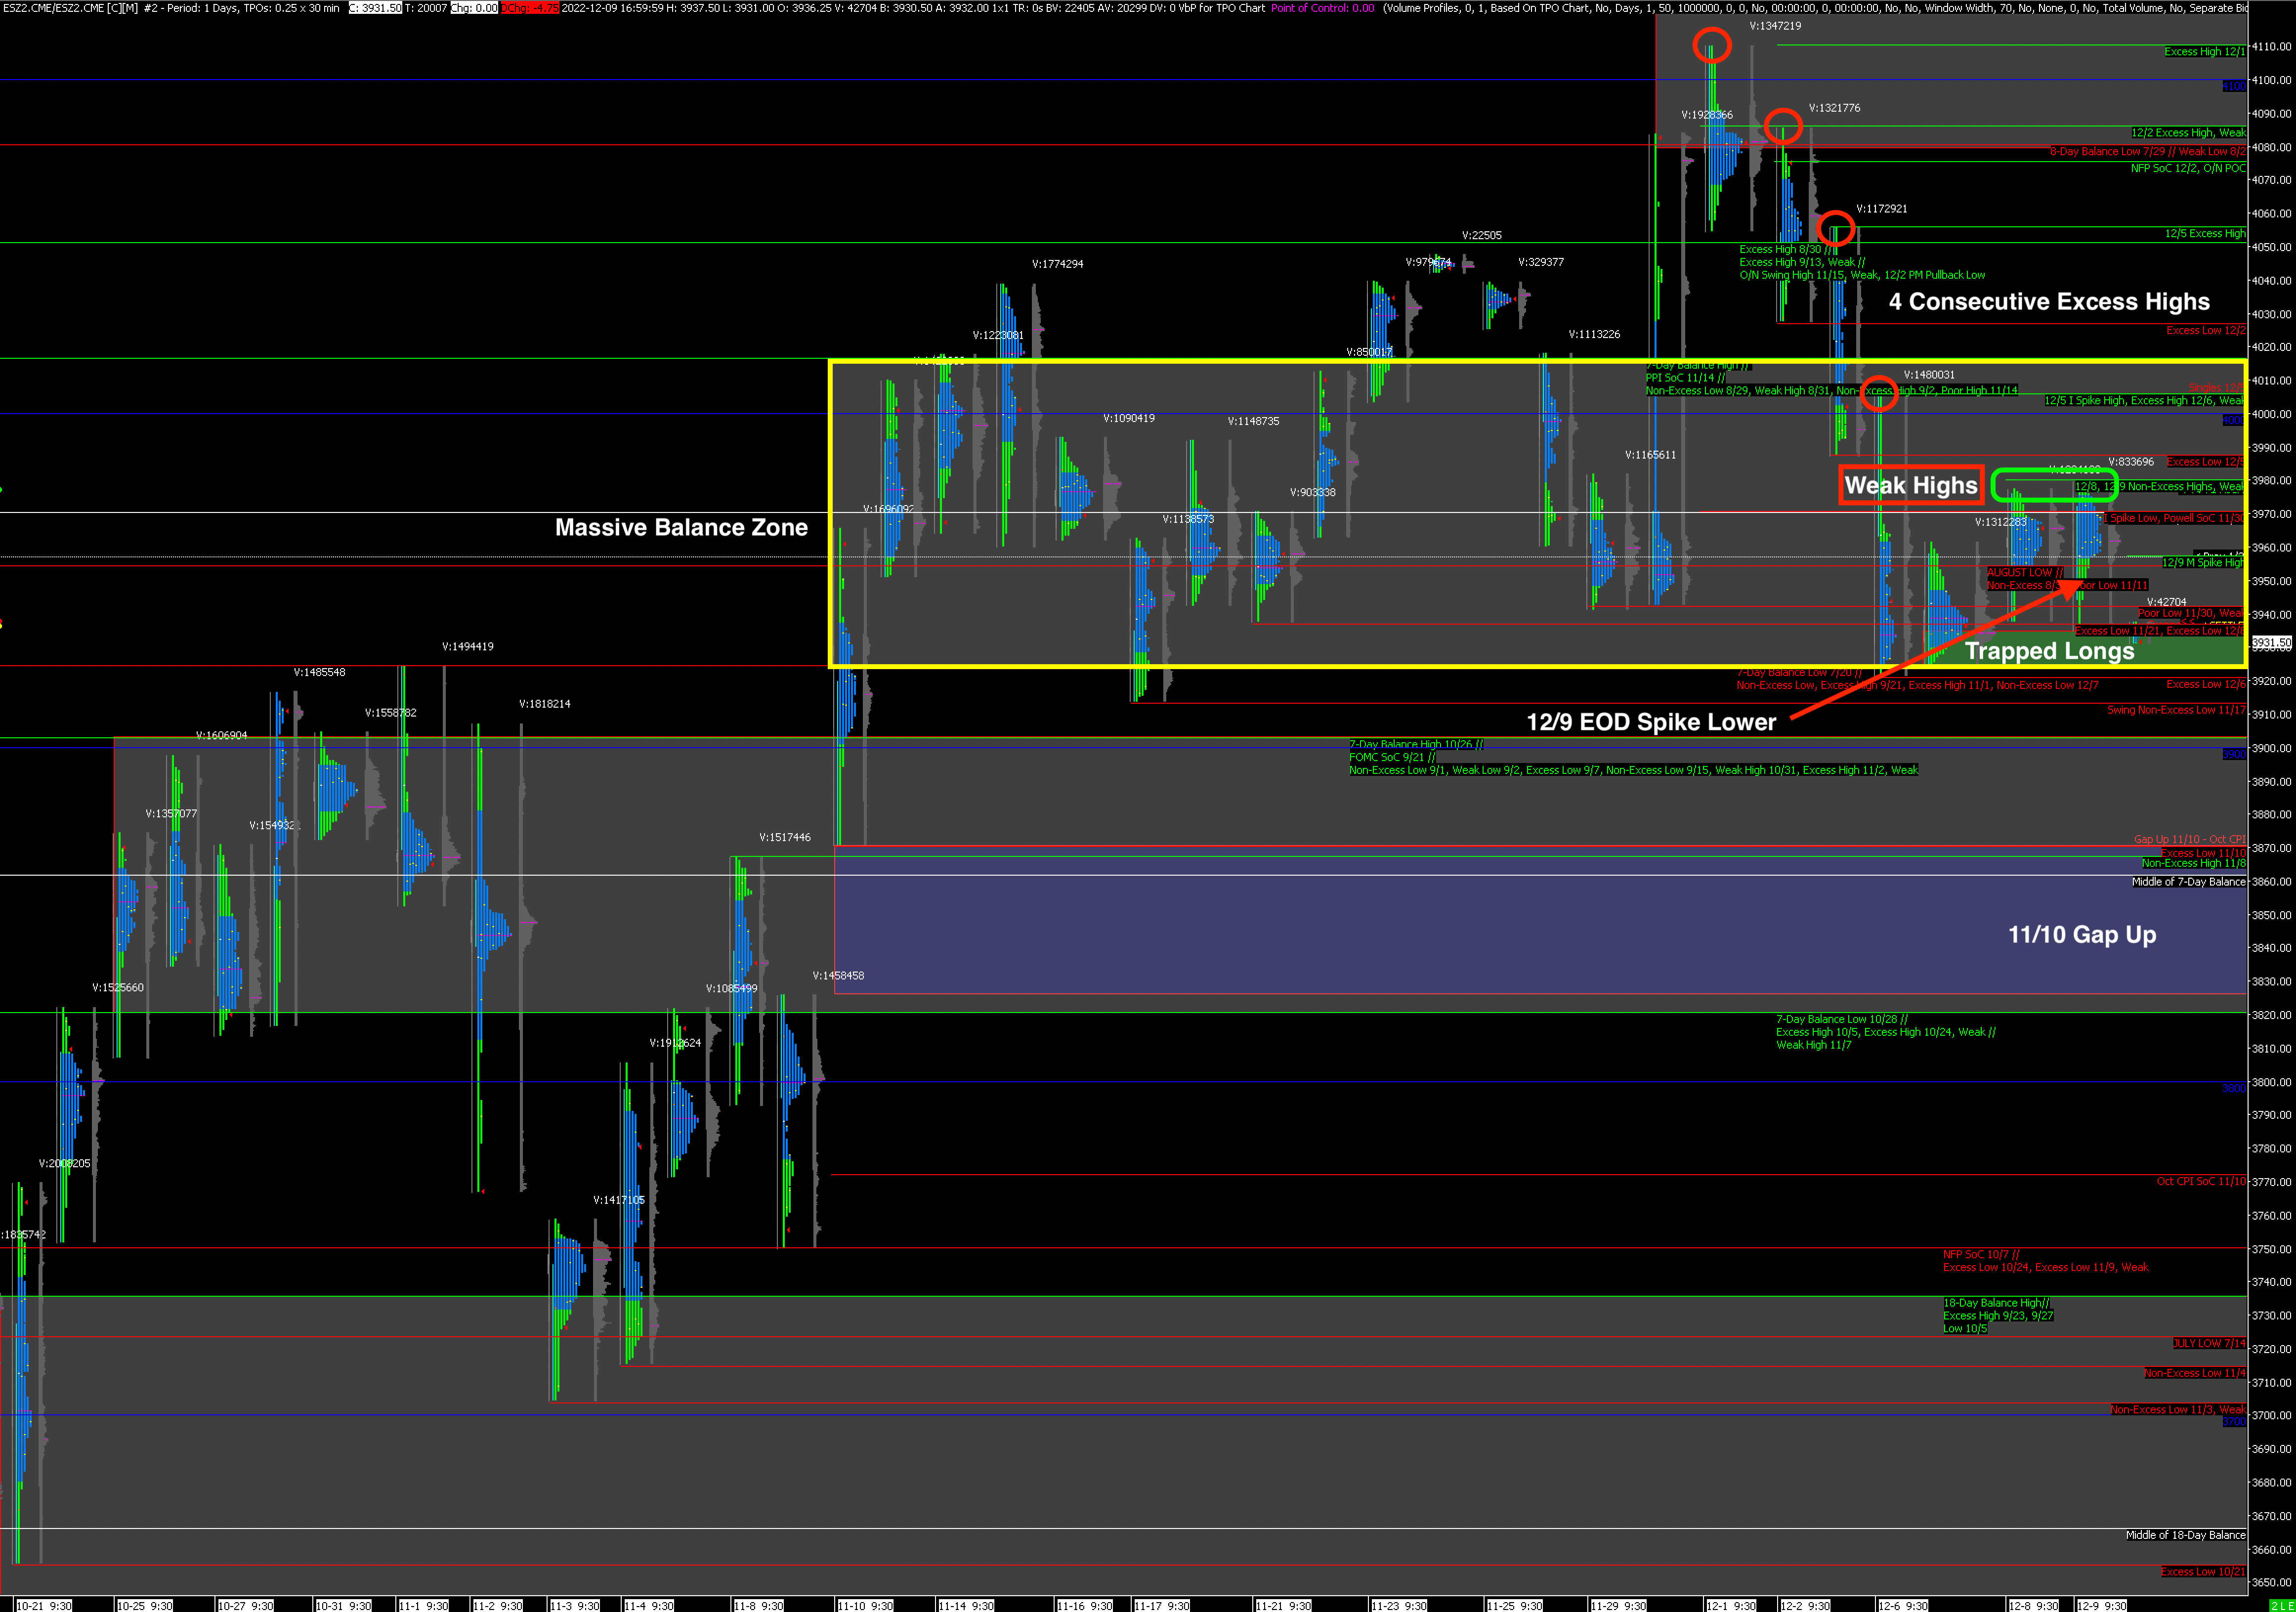Select the green 'Trapped Longs' highlighted zone
Viewport: 2296px width, 1612px height.
pyautogui.click(x=2050, y=651)
